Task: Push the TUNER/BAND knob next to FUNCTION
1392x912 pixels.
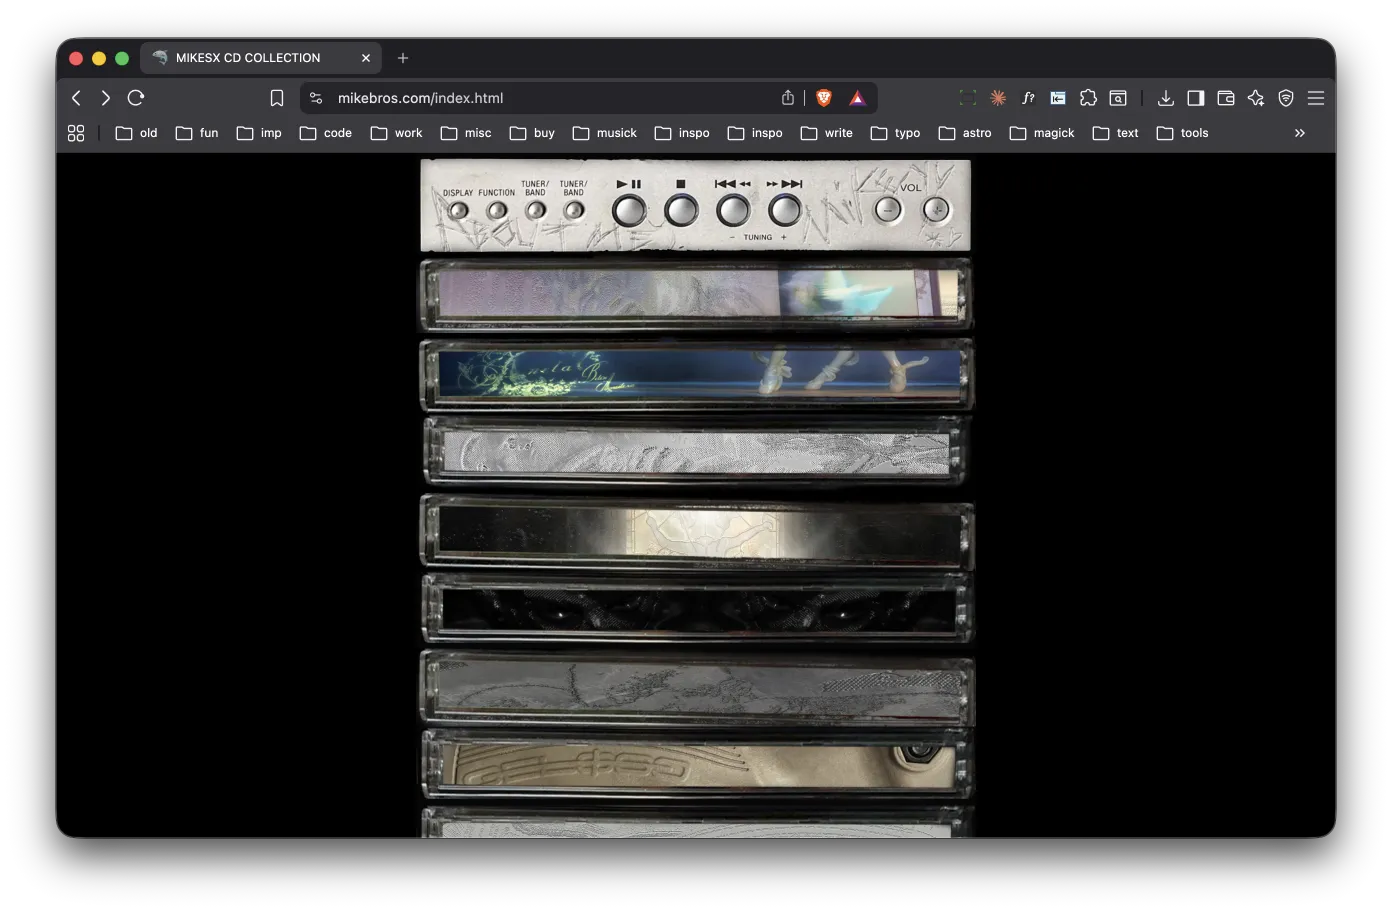Action: (x=535, y=210)
